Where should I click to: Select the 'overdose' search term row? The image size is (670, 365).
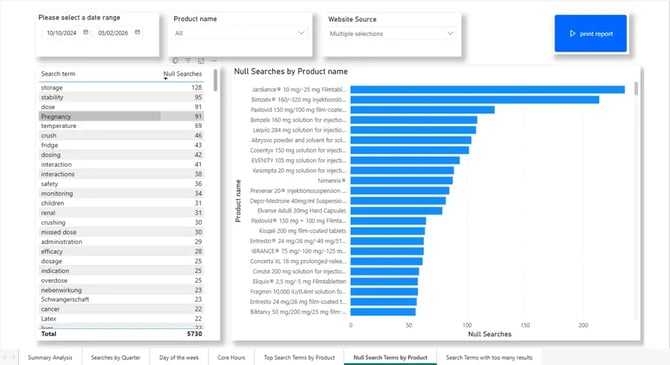pyautogui.click(x=121, y=280)
